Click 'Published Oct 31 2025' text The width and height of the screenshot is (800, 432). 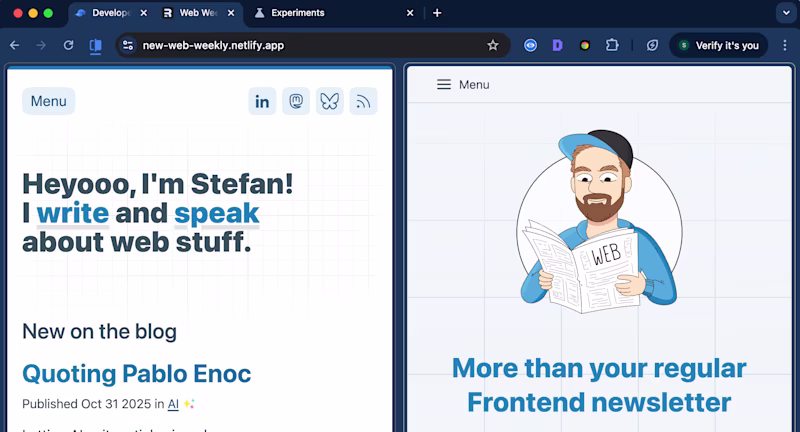(87, 404)
